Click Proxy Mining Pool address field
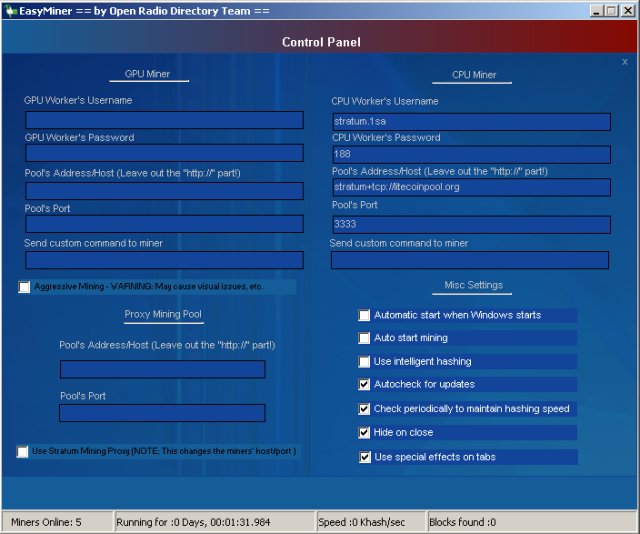 pos(162,369)
